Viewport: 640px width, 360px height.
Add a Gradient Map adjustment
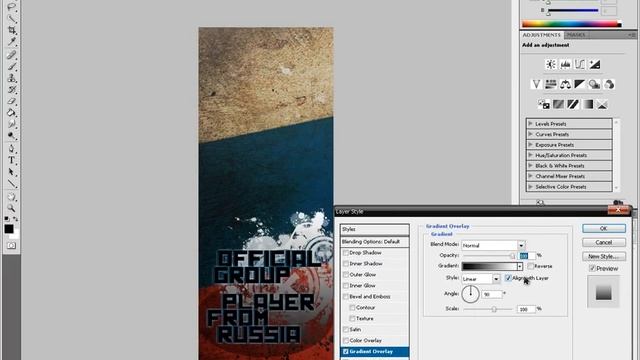pos(588,104)
